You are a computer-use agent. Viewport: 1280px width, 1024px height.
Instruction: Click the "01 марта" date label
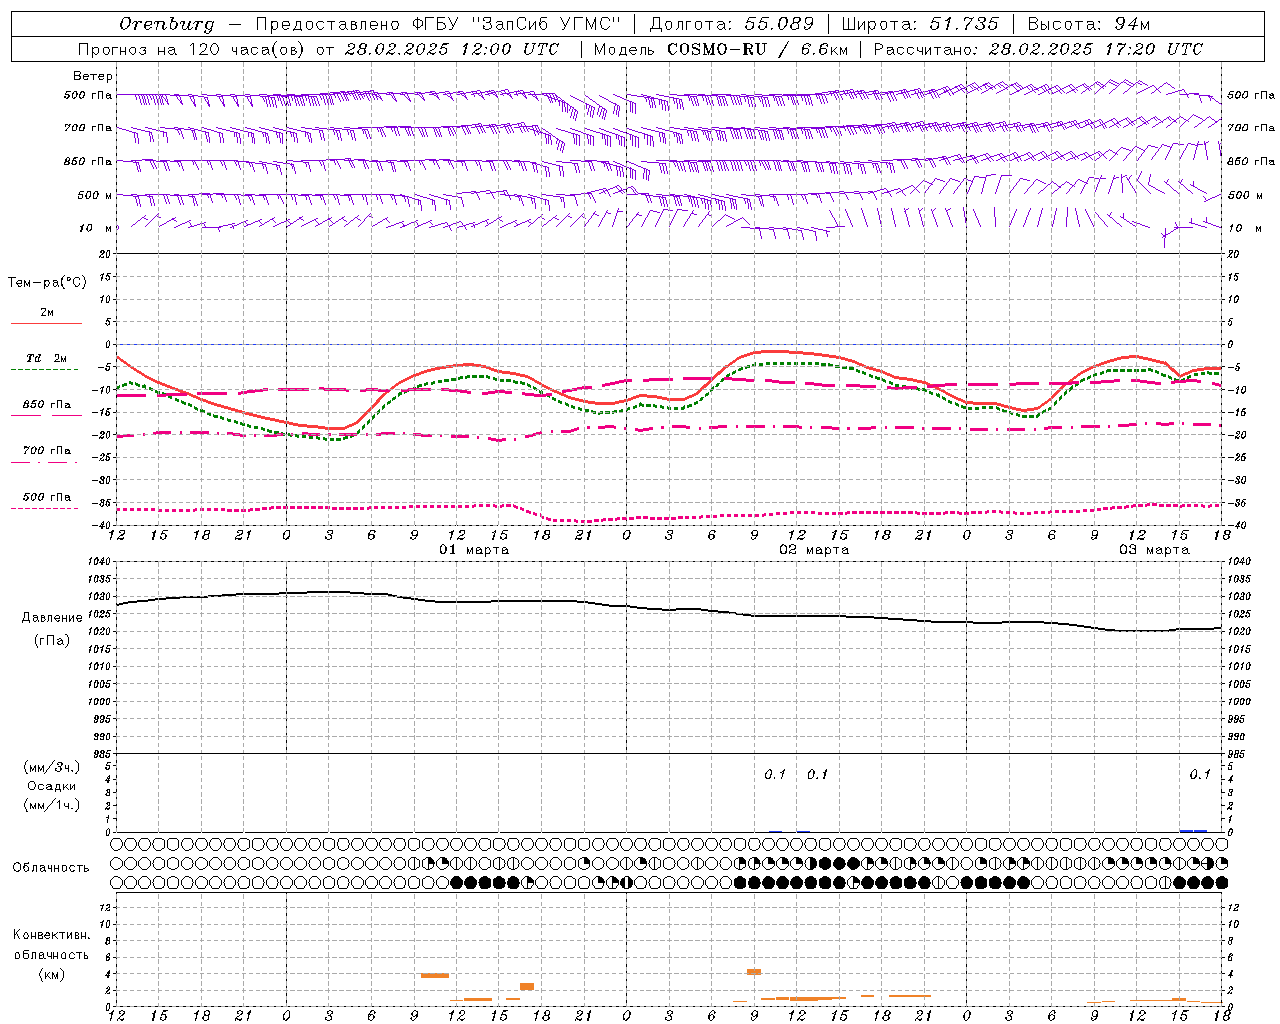pyautogui.click(x=474, y=550)
